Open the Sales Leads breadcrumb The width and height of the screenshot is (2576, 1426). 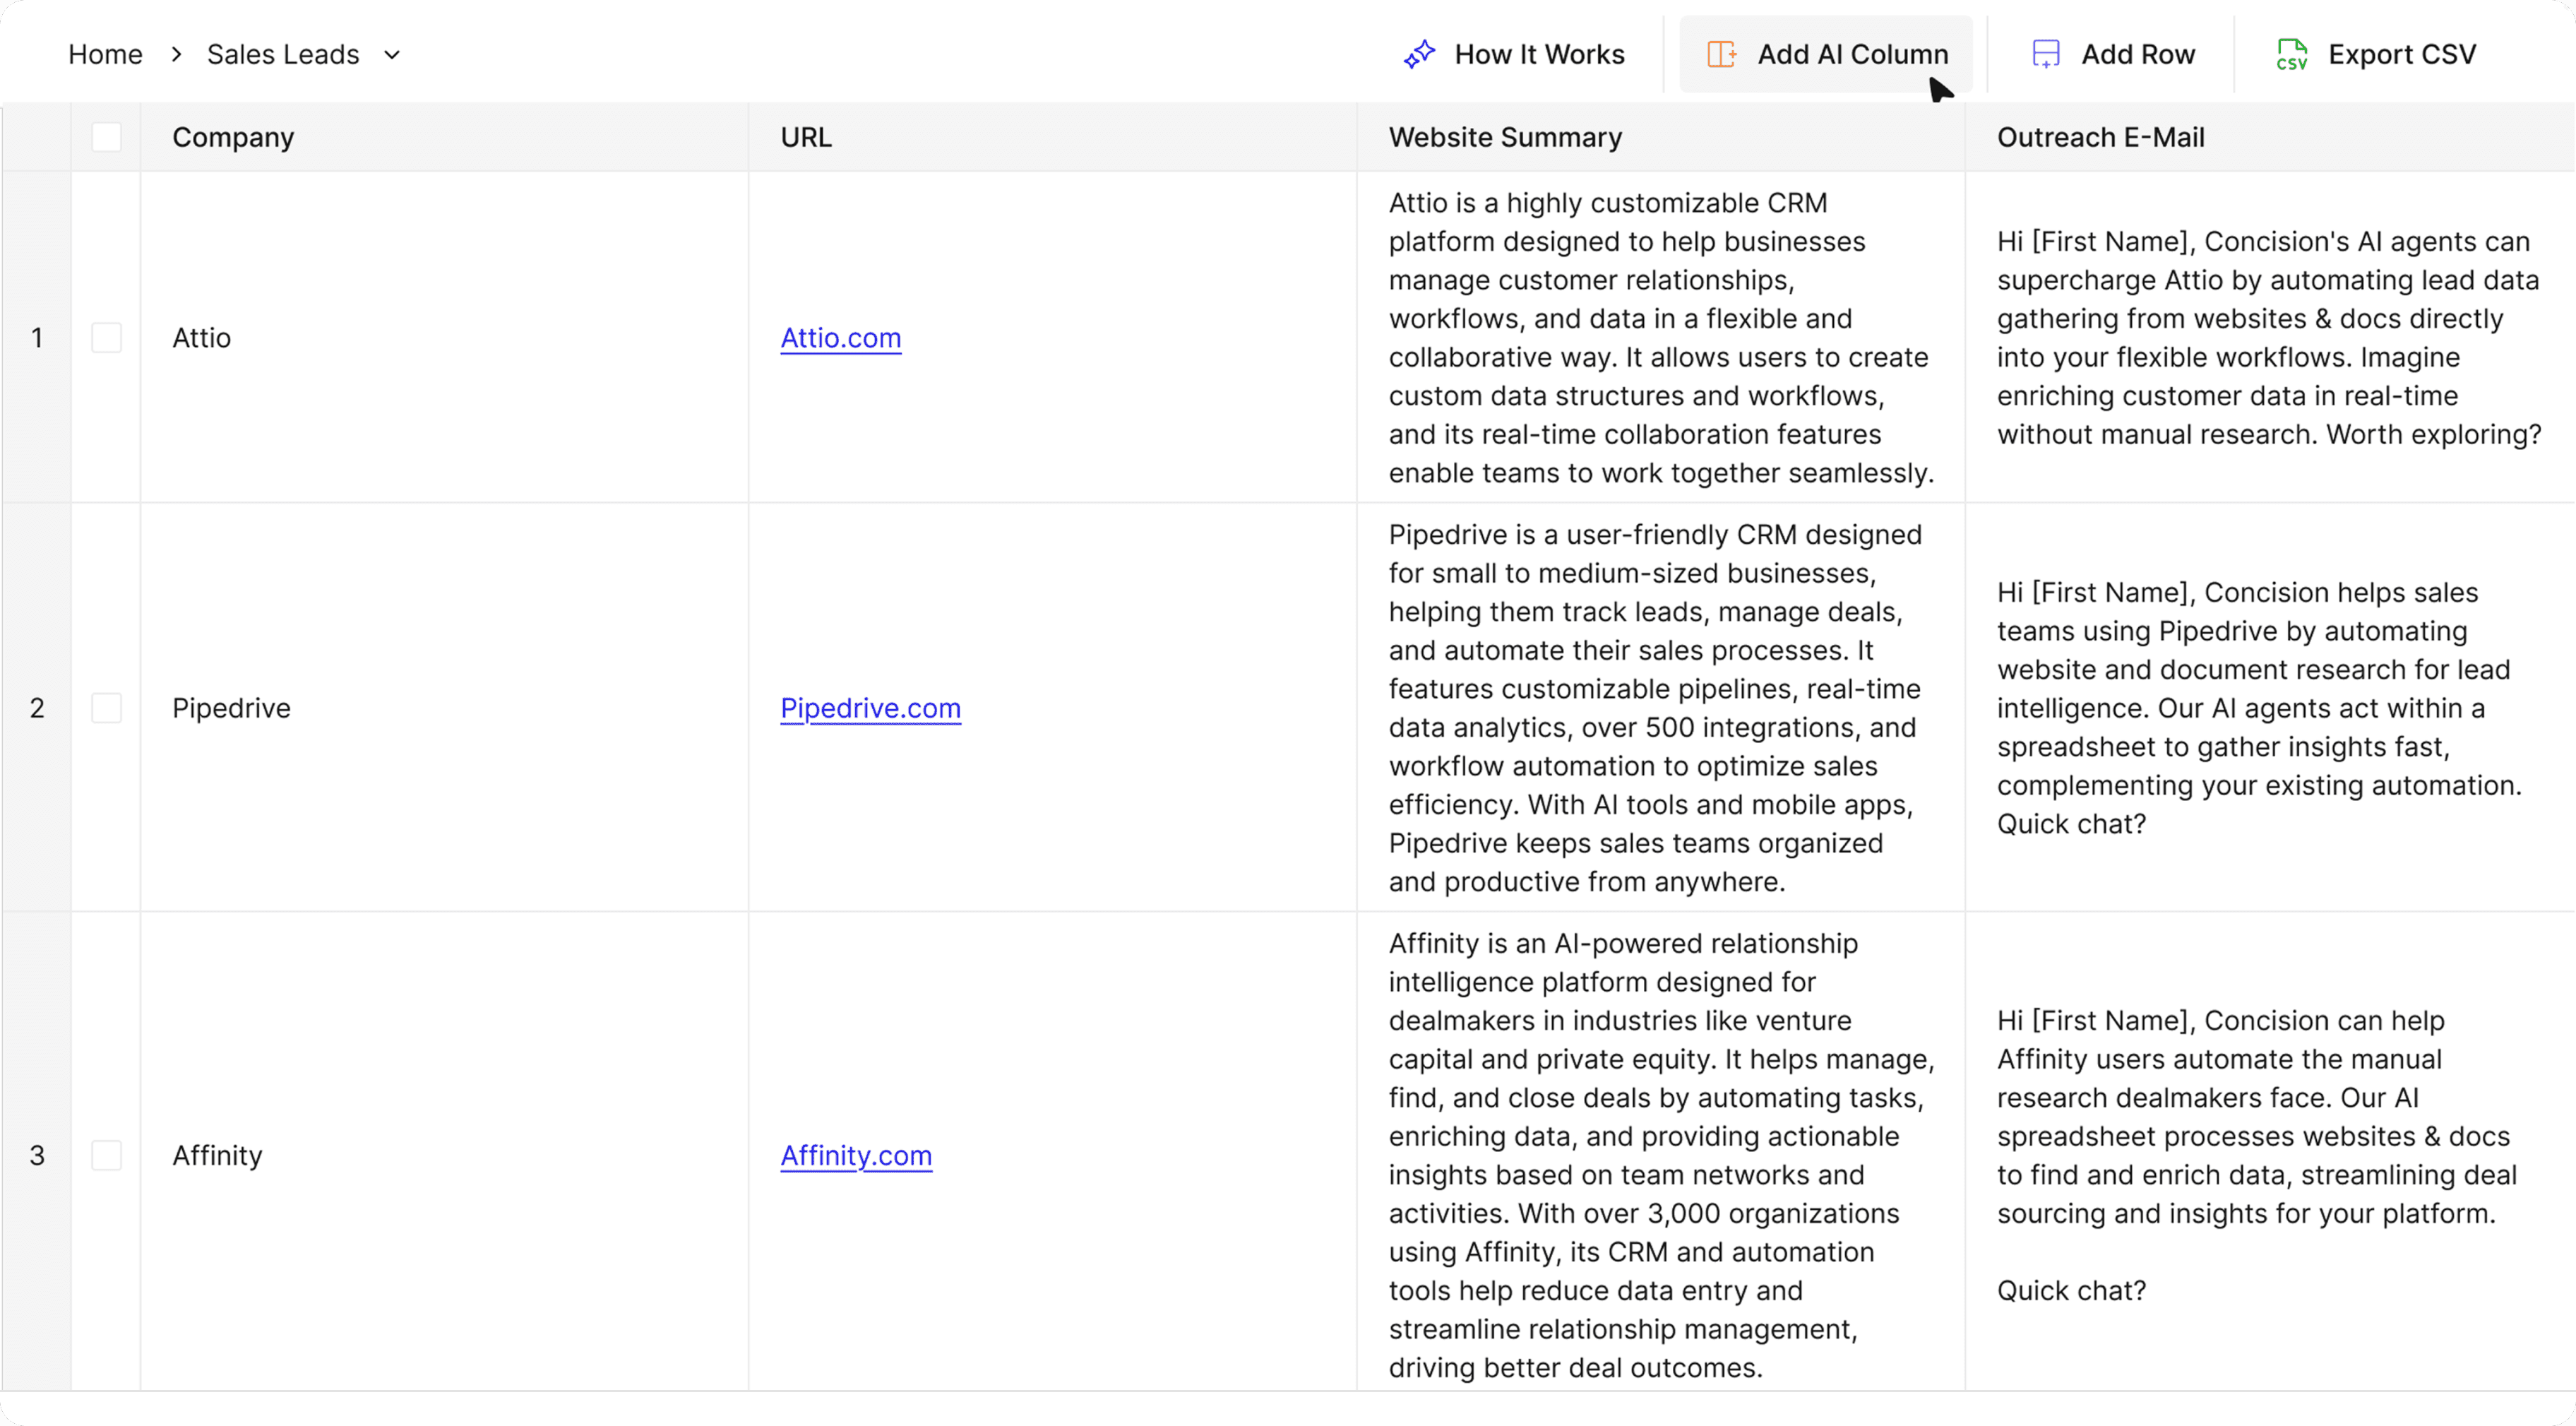[283, 54]
